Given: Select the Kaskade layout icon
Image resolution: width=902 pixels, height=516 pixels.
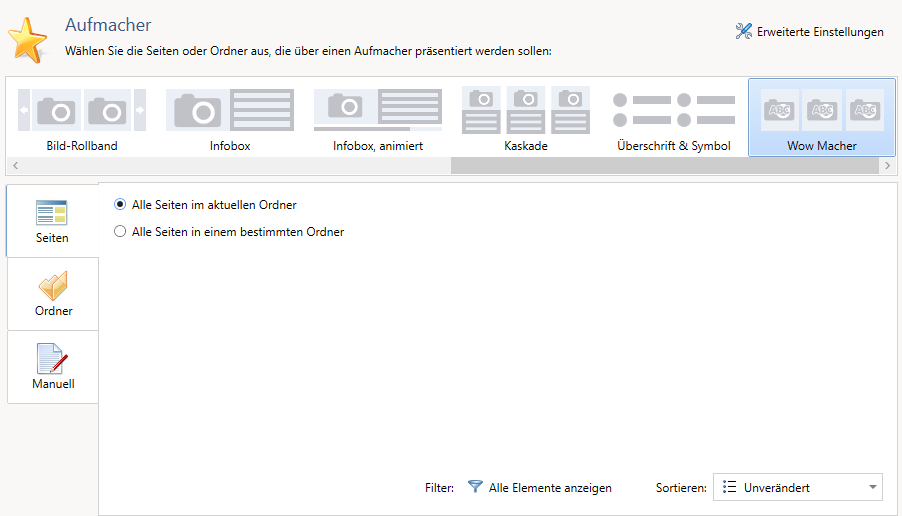Looking at the screenshot, I should (525, 111).
